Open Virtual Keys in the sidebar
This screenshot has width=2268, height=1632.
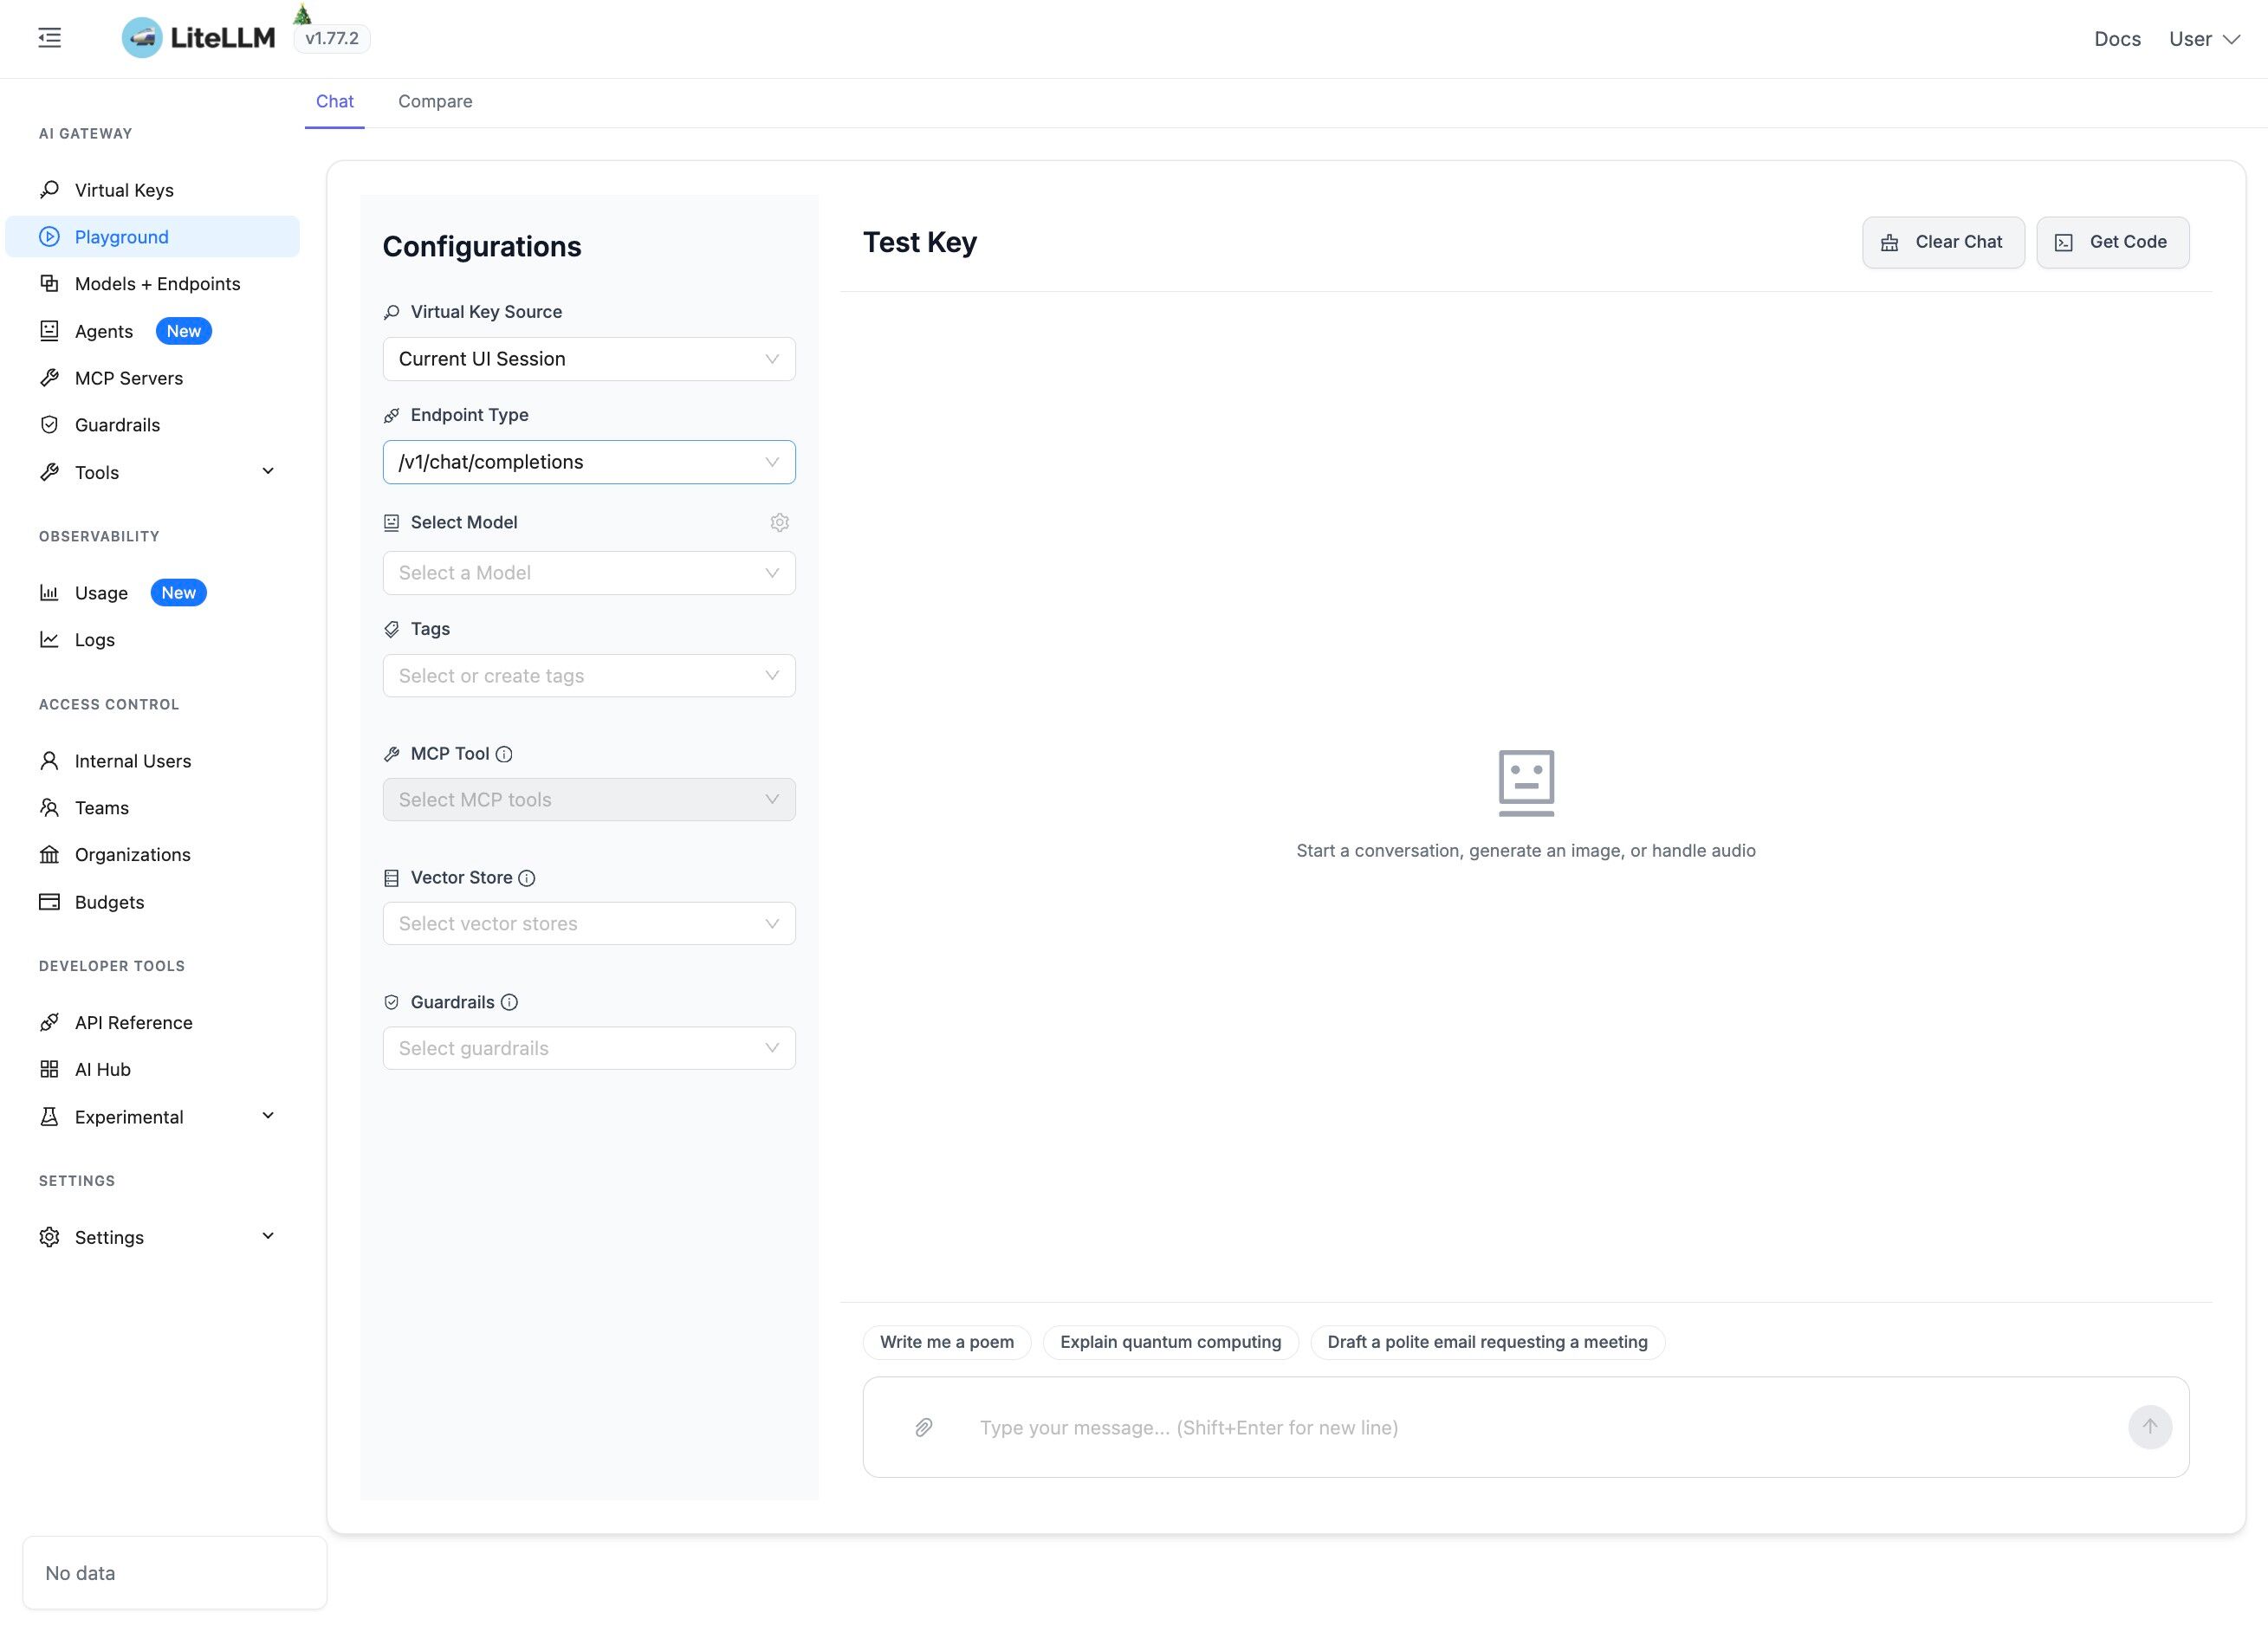point(124,189)
